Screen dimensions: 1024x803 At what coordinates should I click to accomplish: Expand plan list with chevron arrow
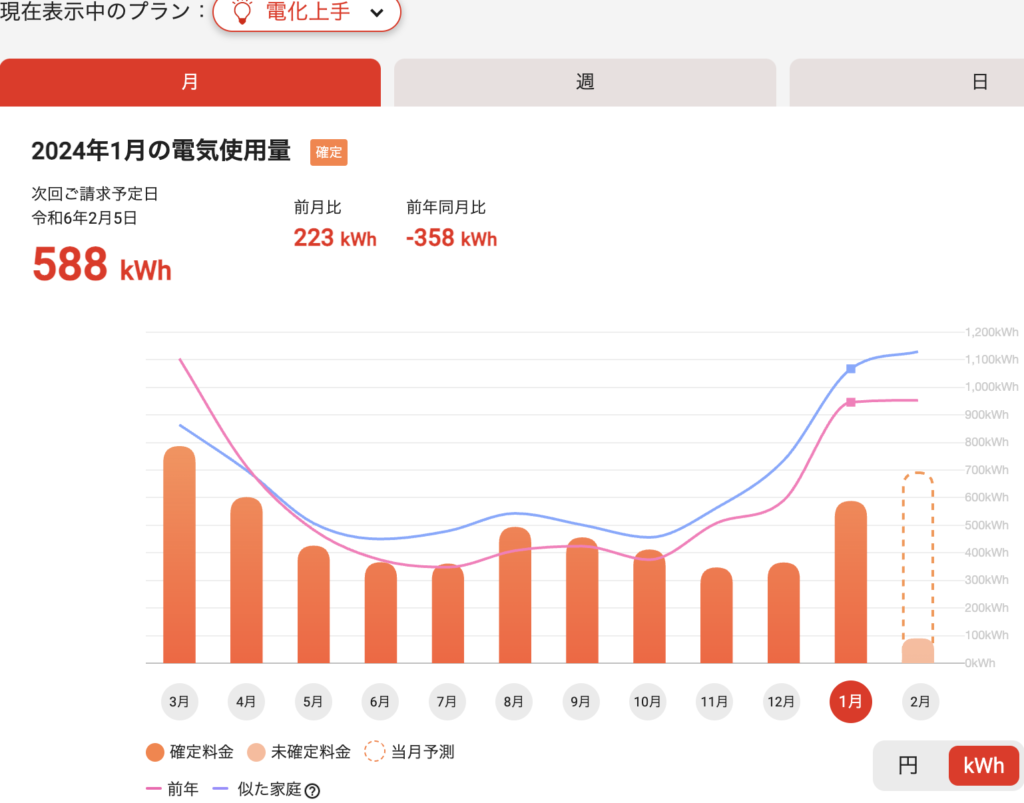[376, 13]
